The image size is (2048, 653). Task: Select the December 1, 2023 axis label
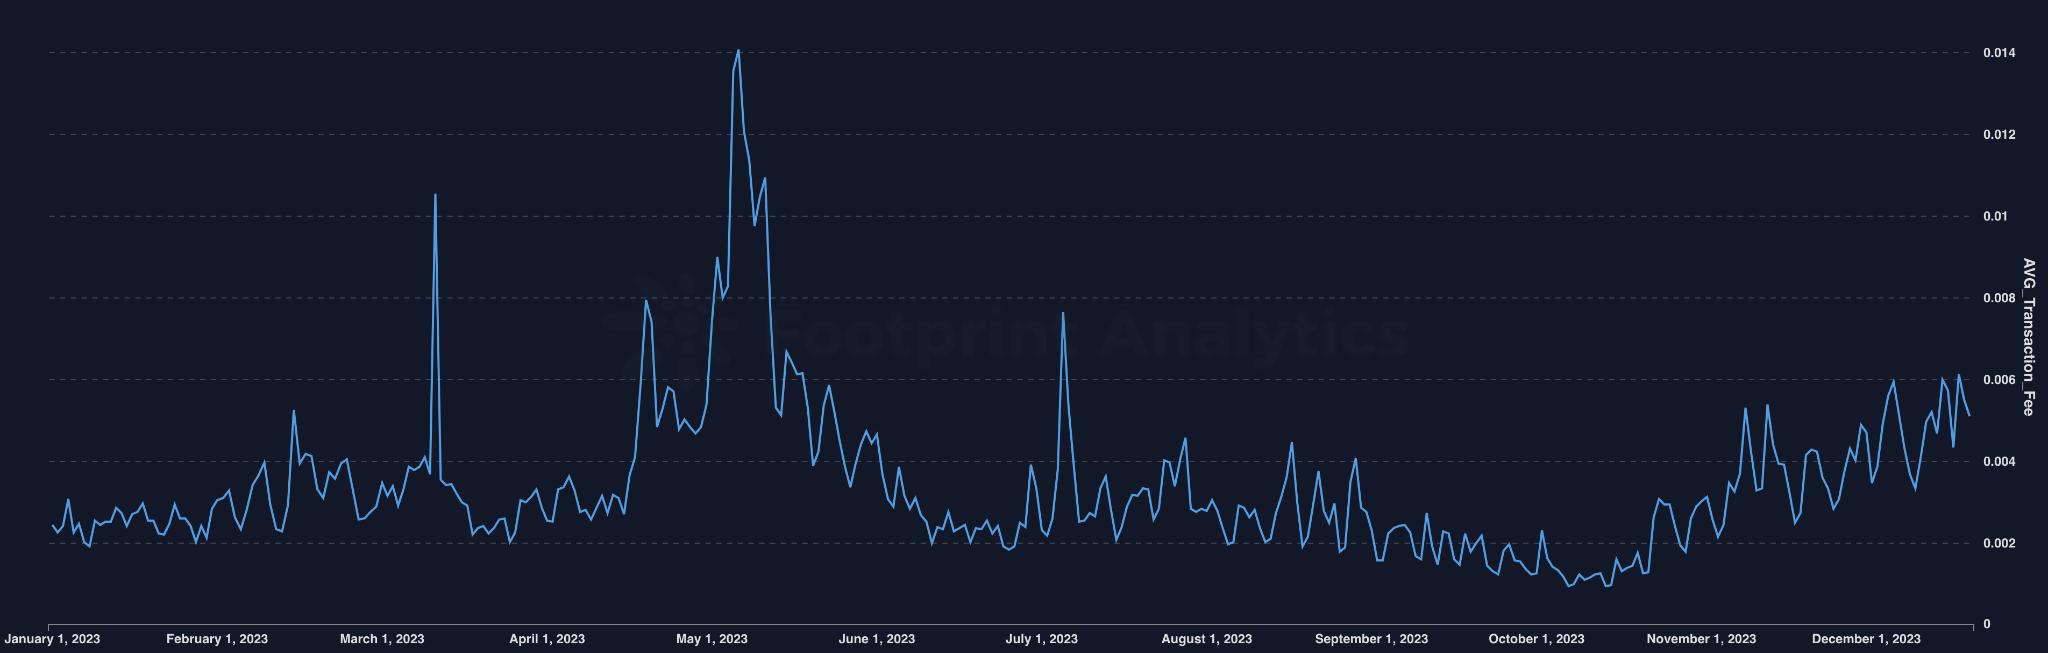tap(1866, 639)
